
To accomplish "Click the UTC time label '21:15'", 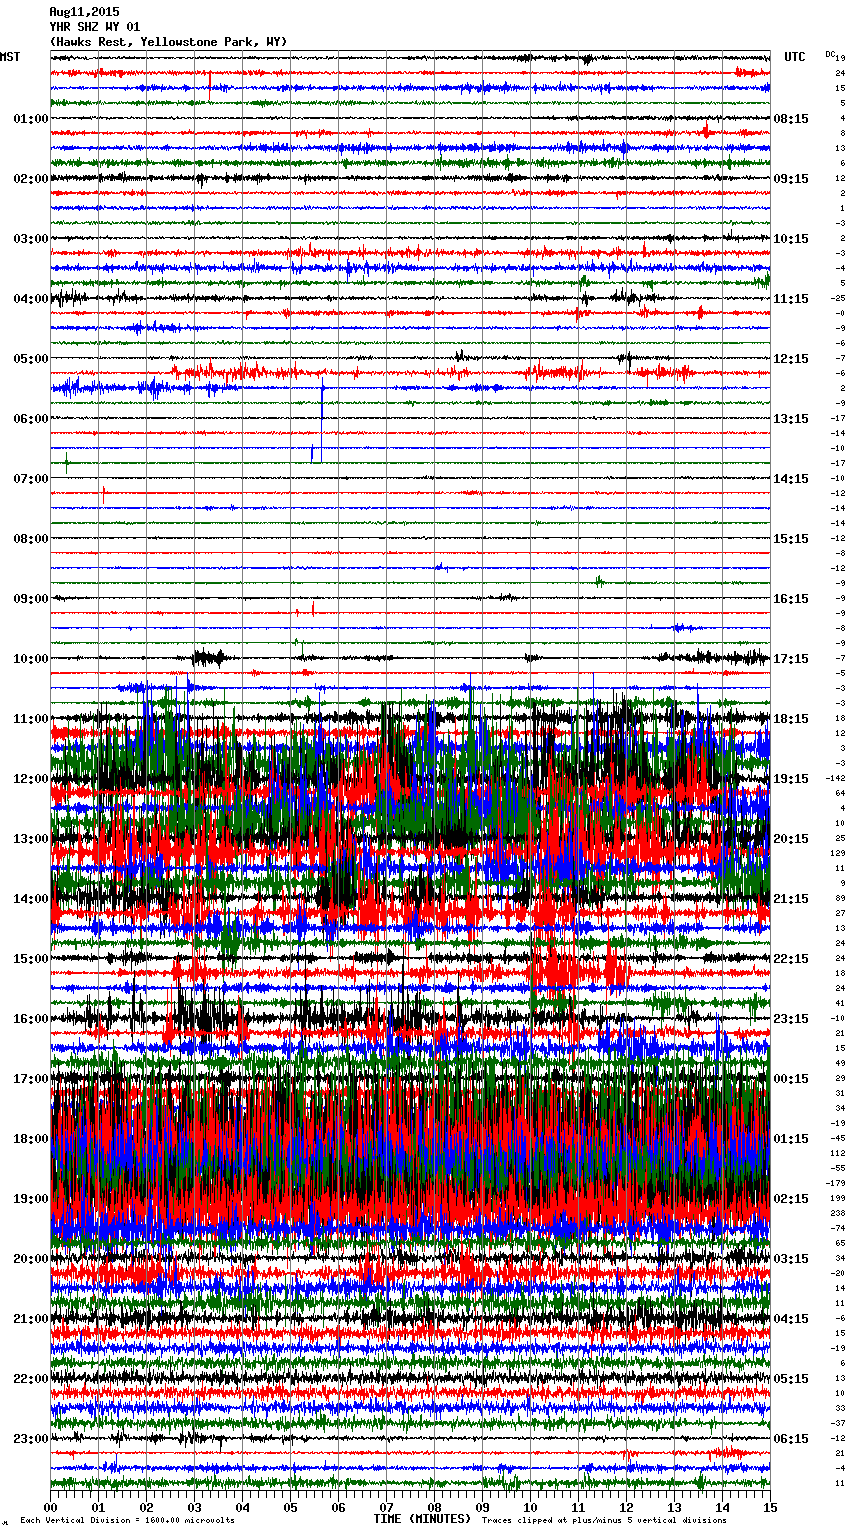I will point(791,899).
